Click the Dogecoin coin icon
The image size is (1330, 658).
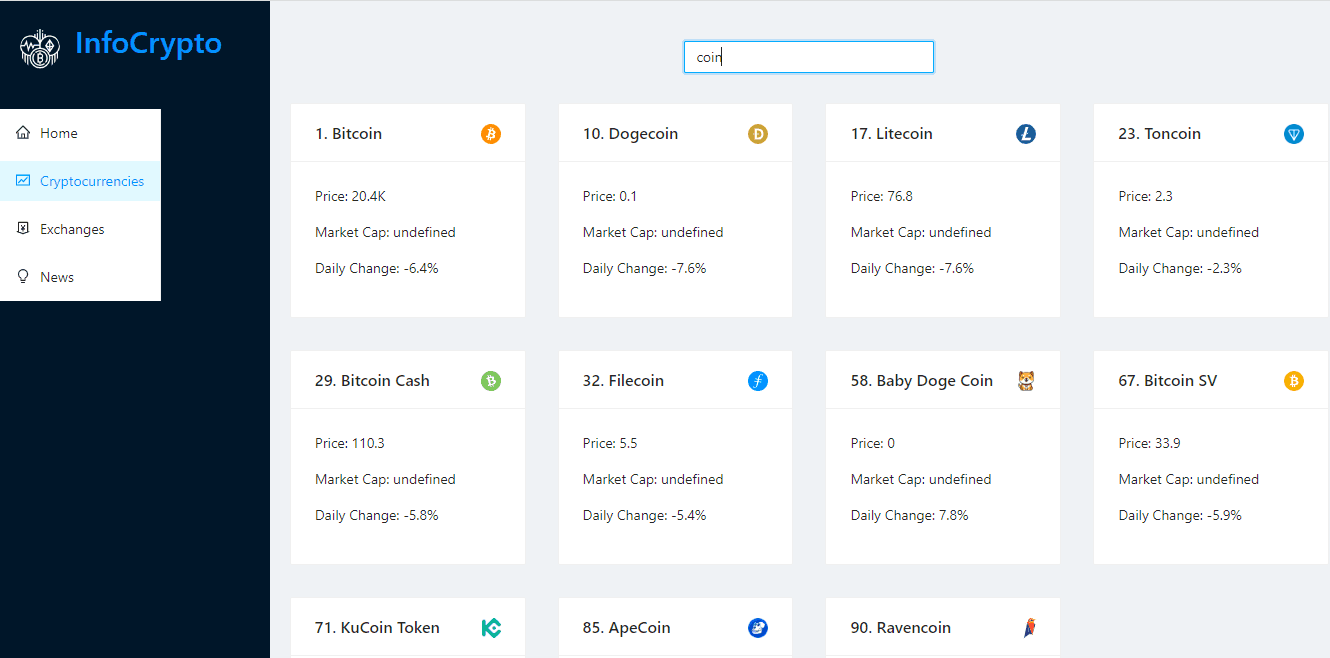click(x=758, y=134)
